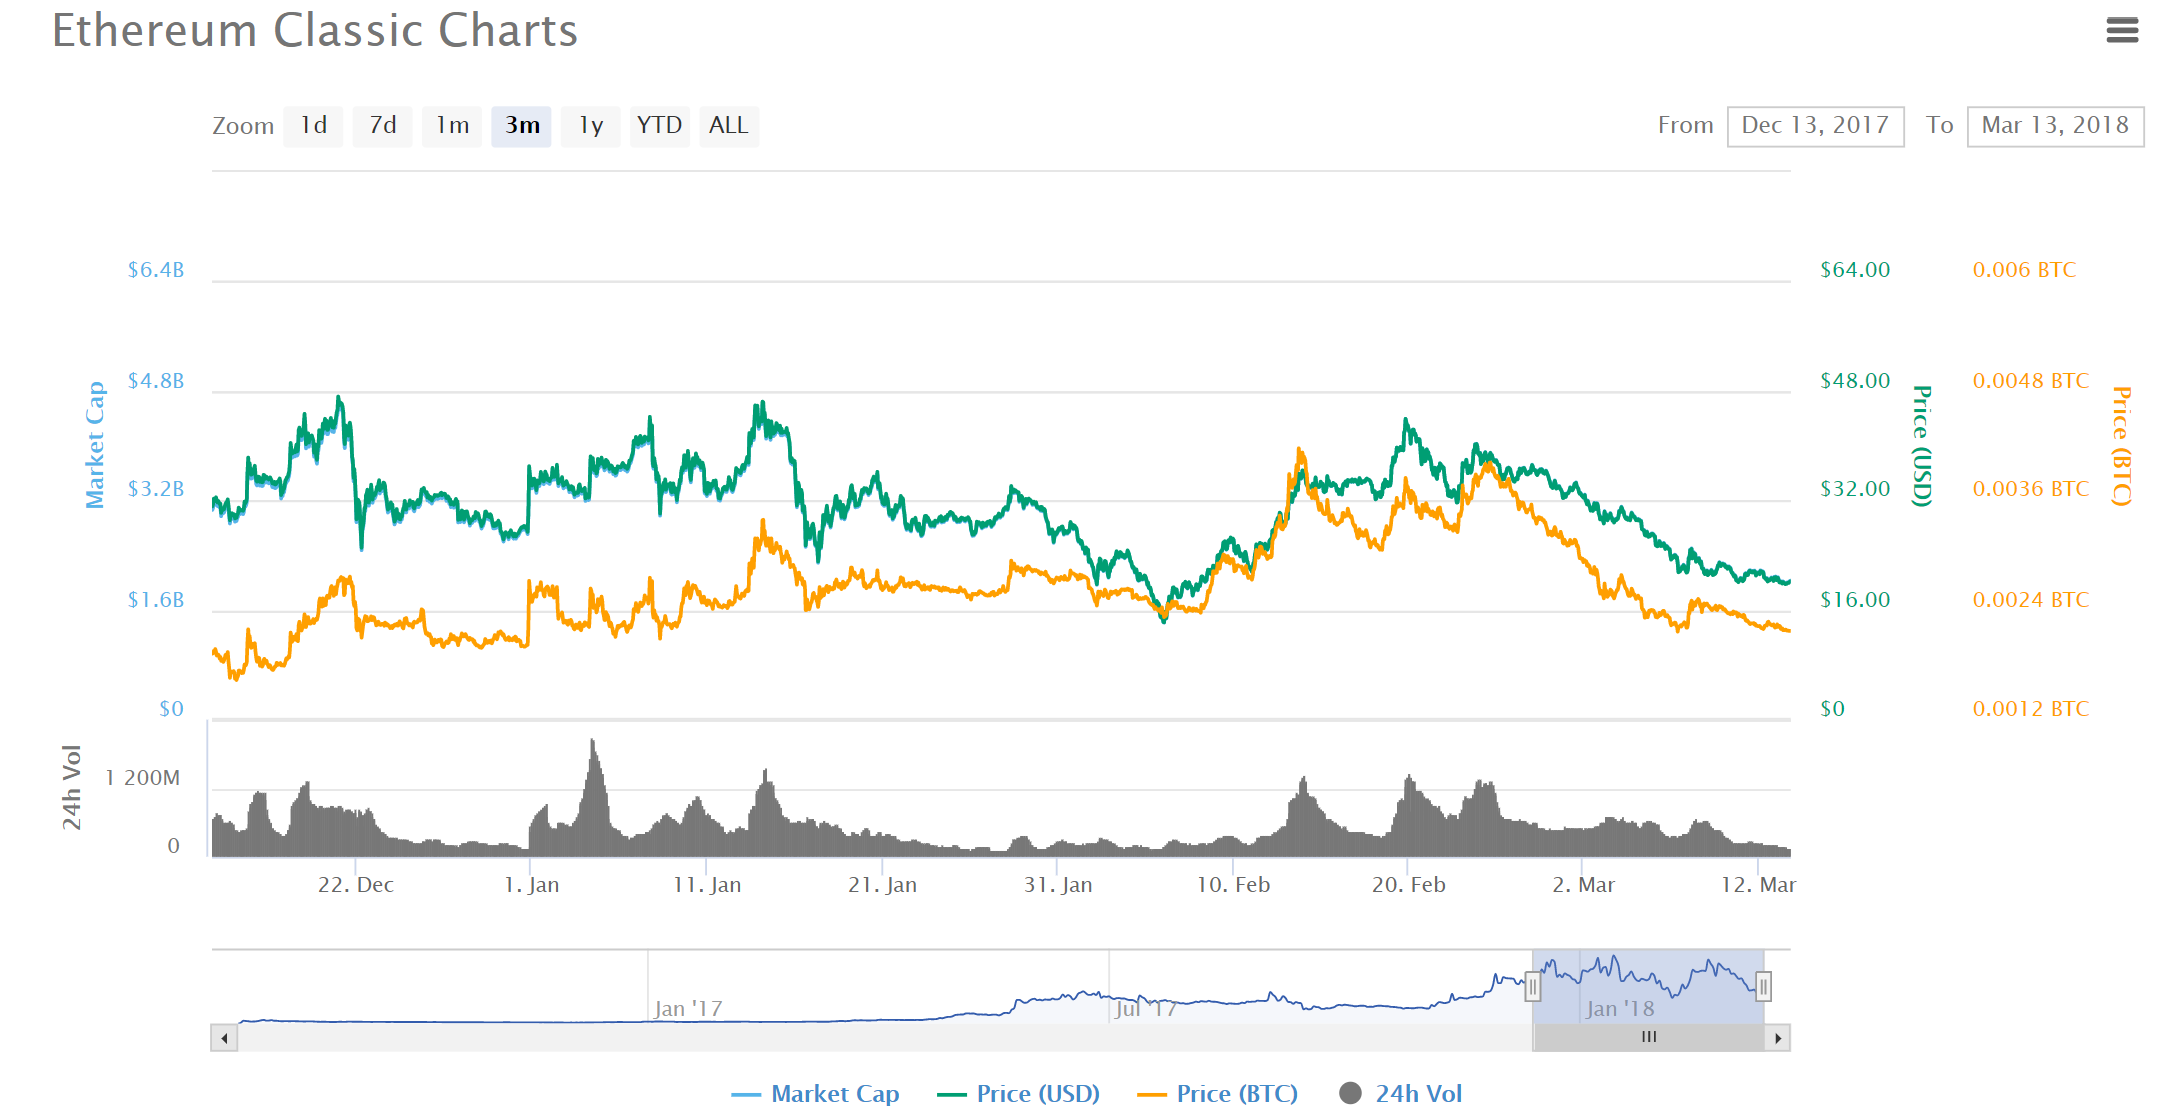2173x1118 pixels.
Task: Set zoom range to 1y
Action: pyautogui.click(x=591, y=126)
